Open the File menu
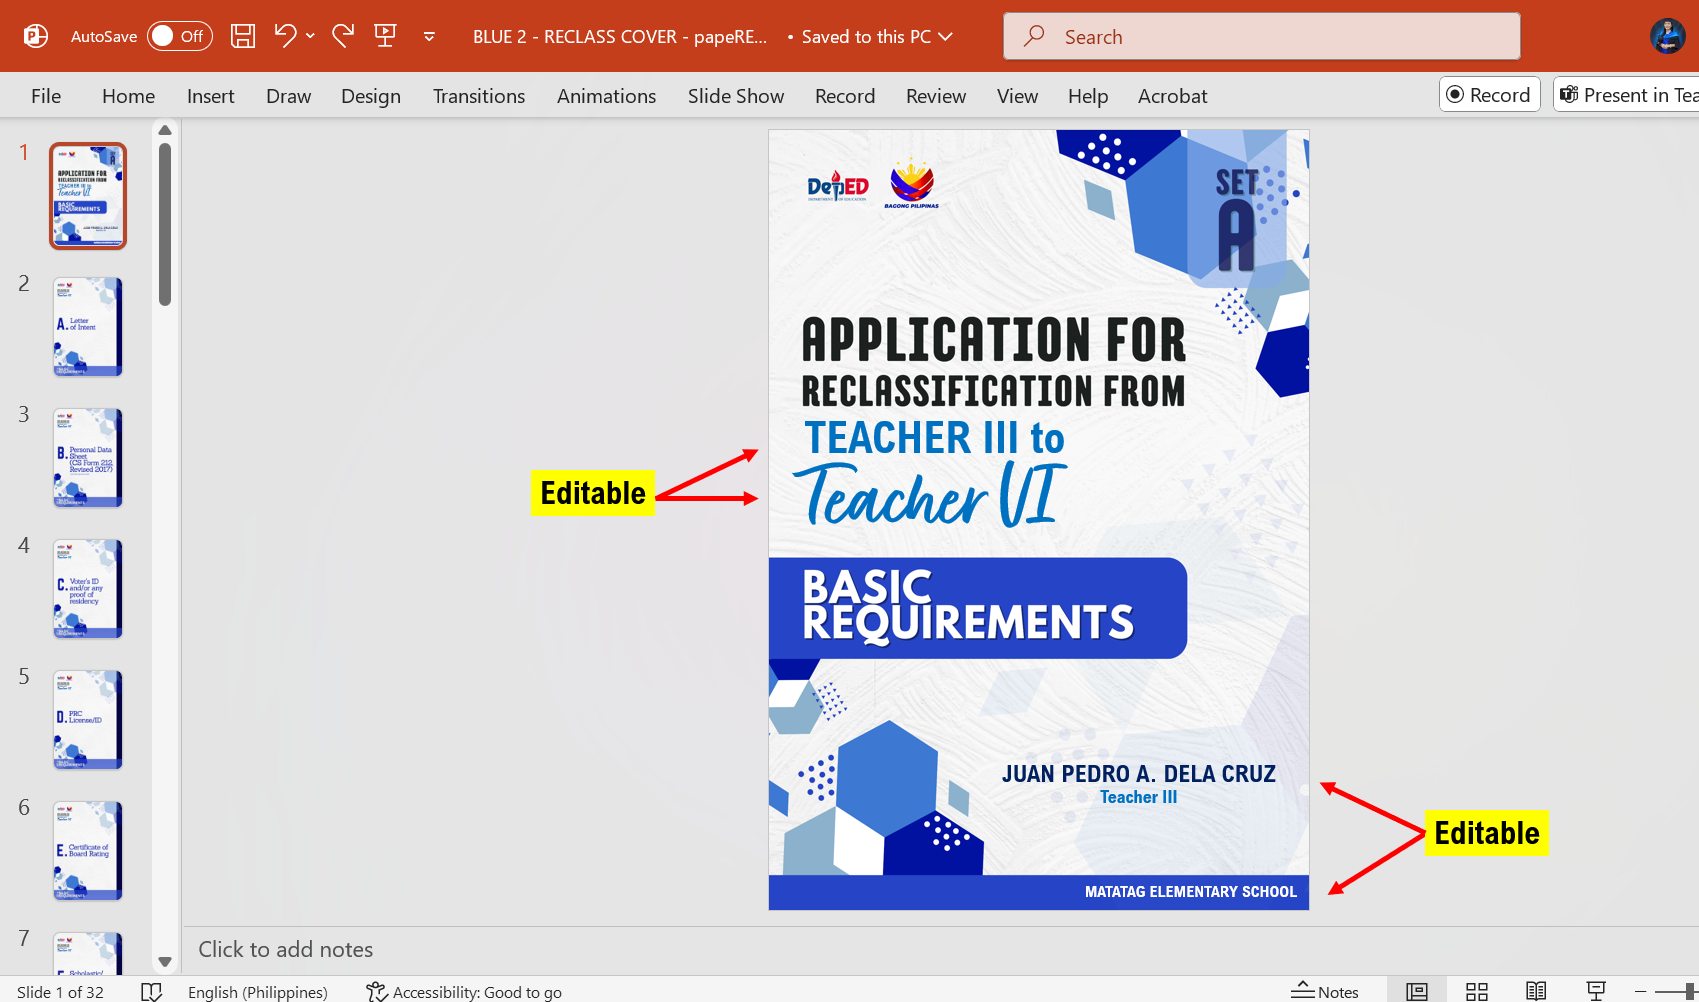This screenshot has width=1699, height=1002. [46, 96]
